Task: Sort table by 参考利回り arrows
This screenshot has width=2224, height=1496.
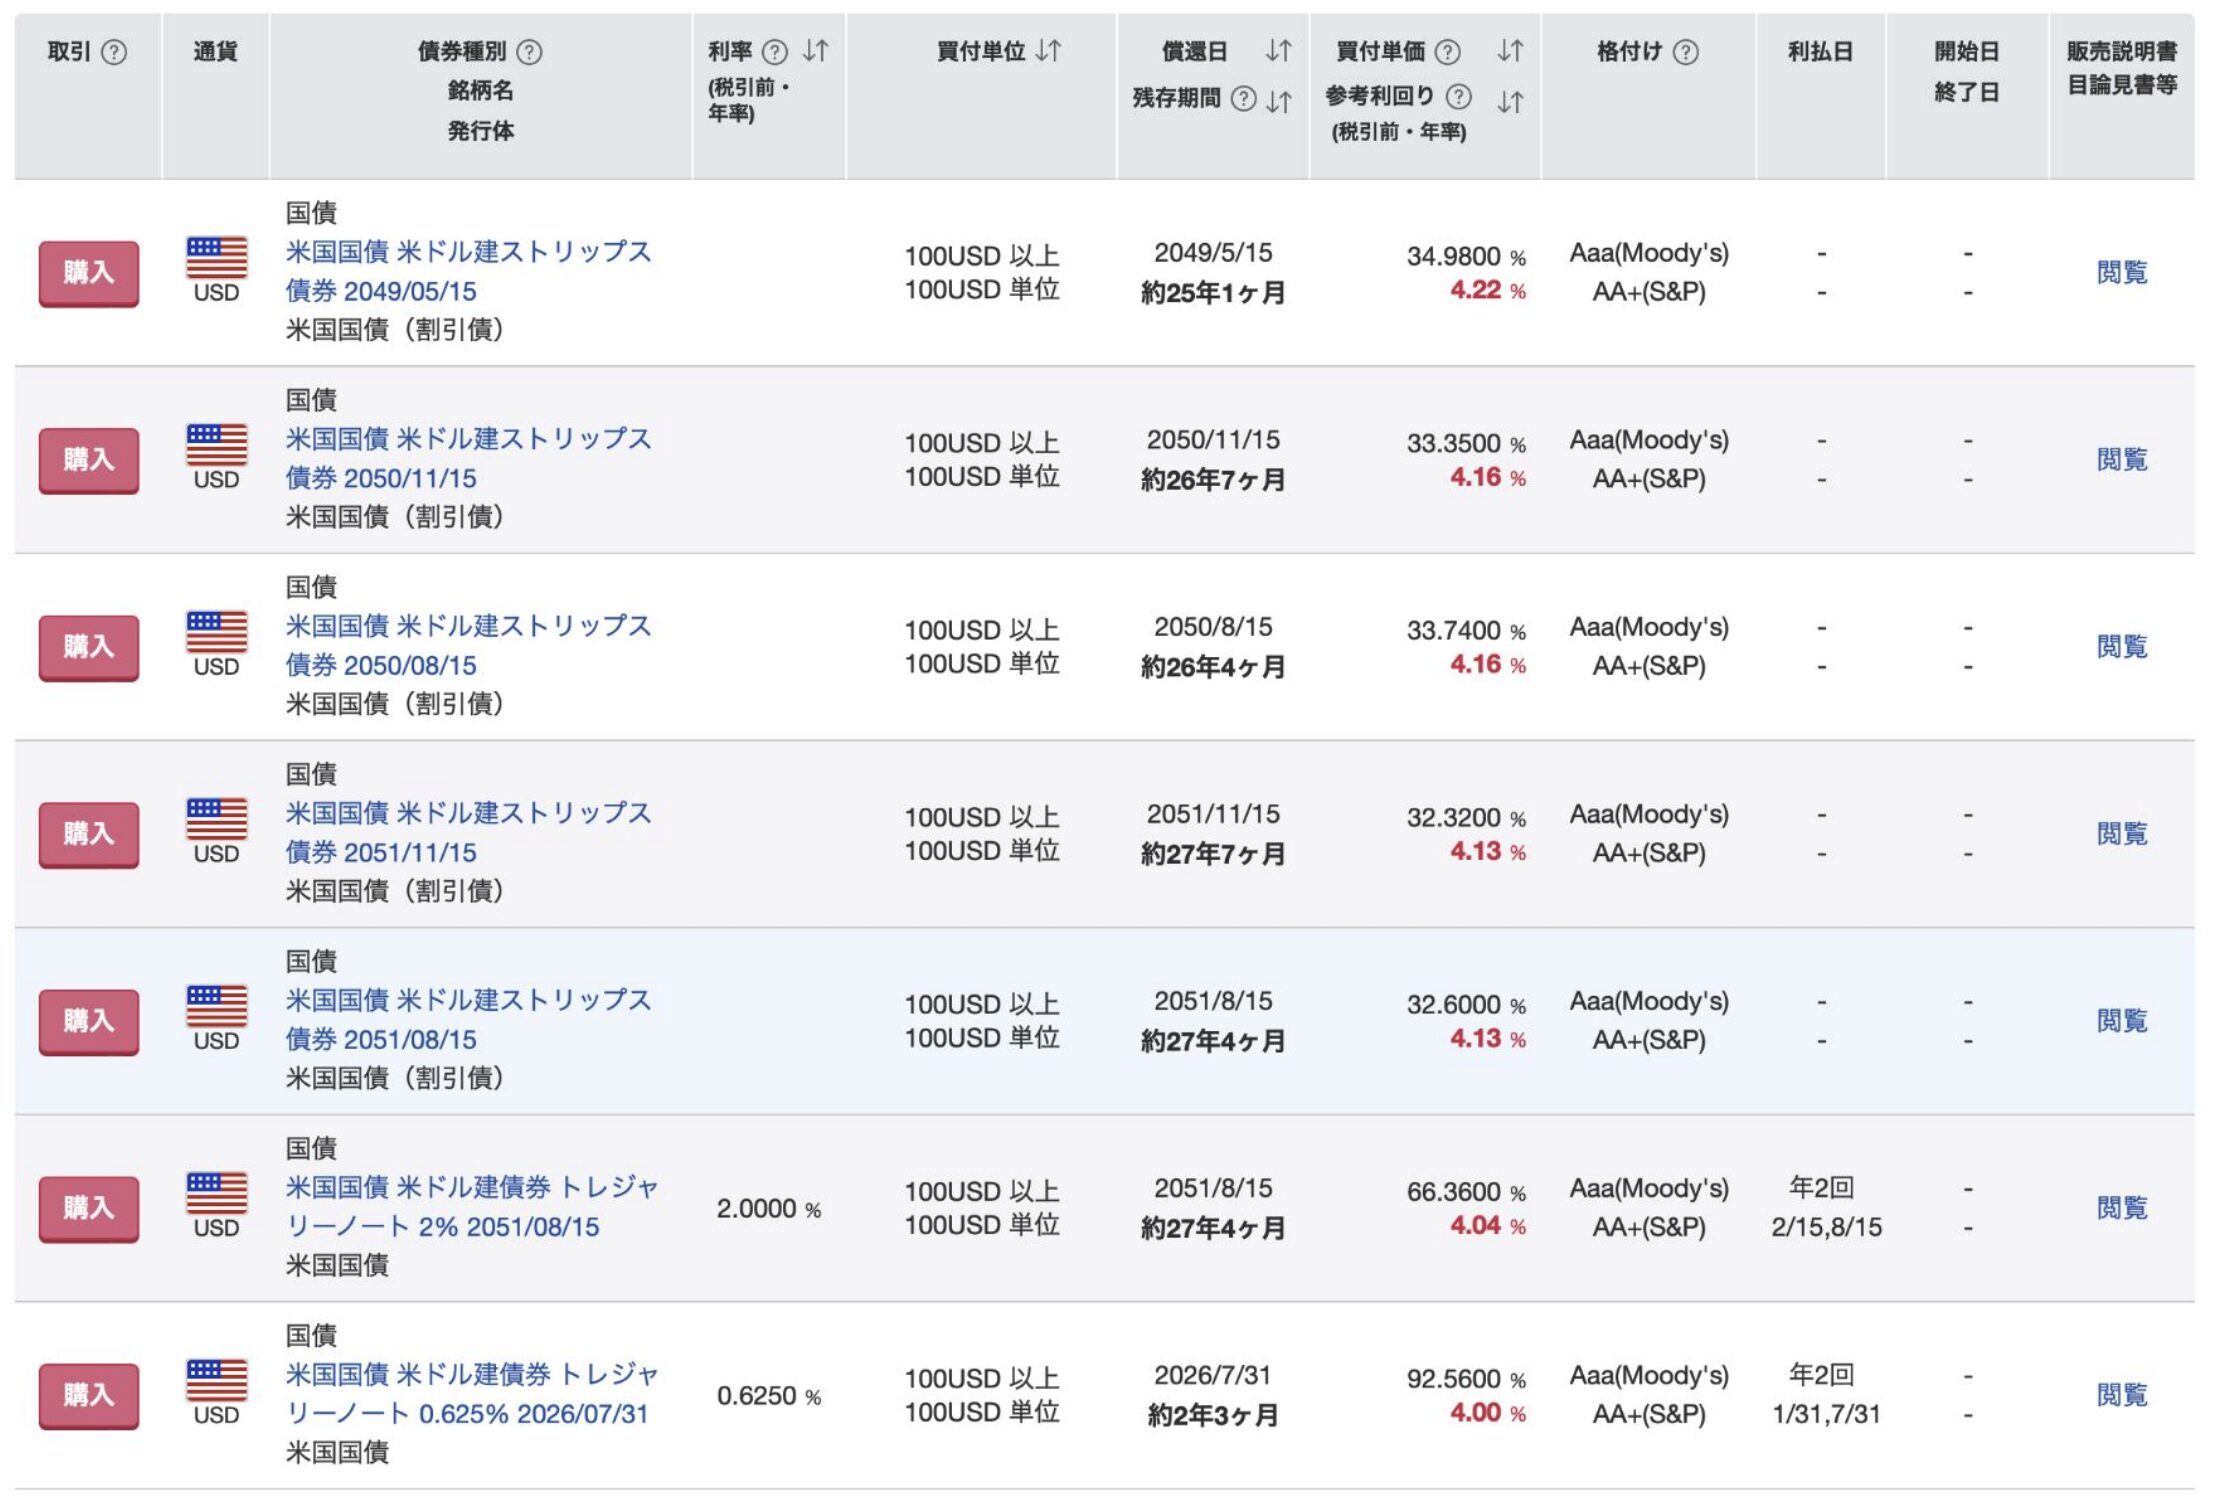Action: (1511, 101)
